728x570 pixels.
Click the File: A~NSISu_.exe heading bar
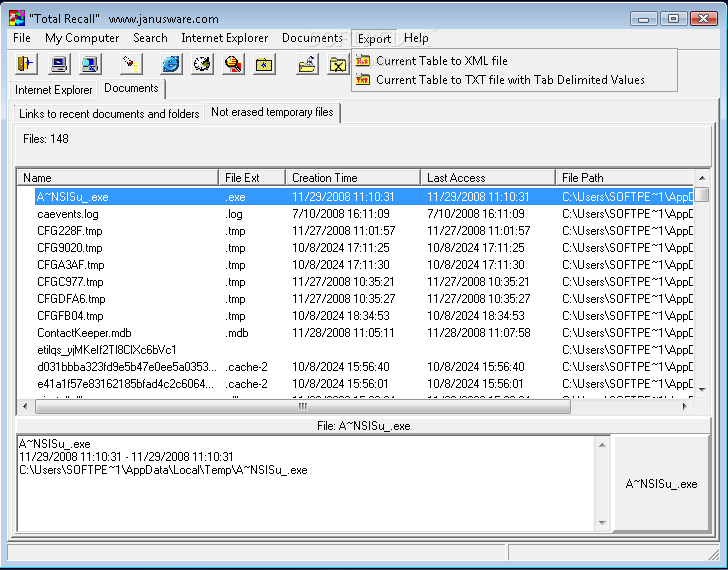coord(363,426)
